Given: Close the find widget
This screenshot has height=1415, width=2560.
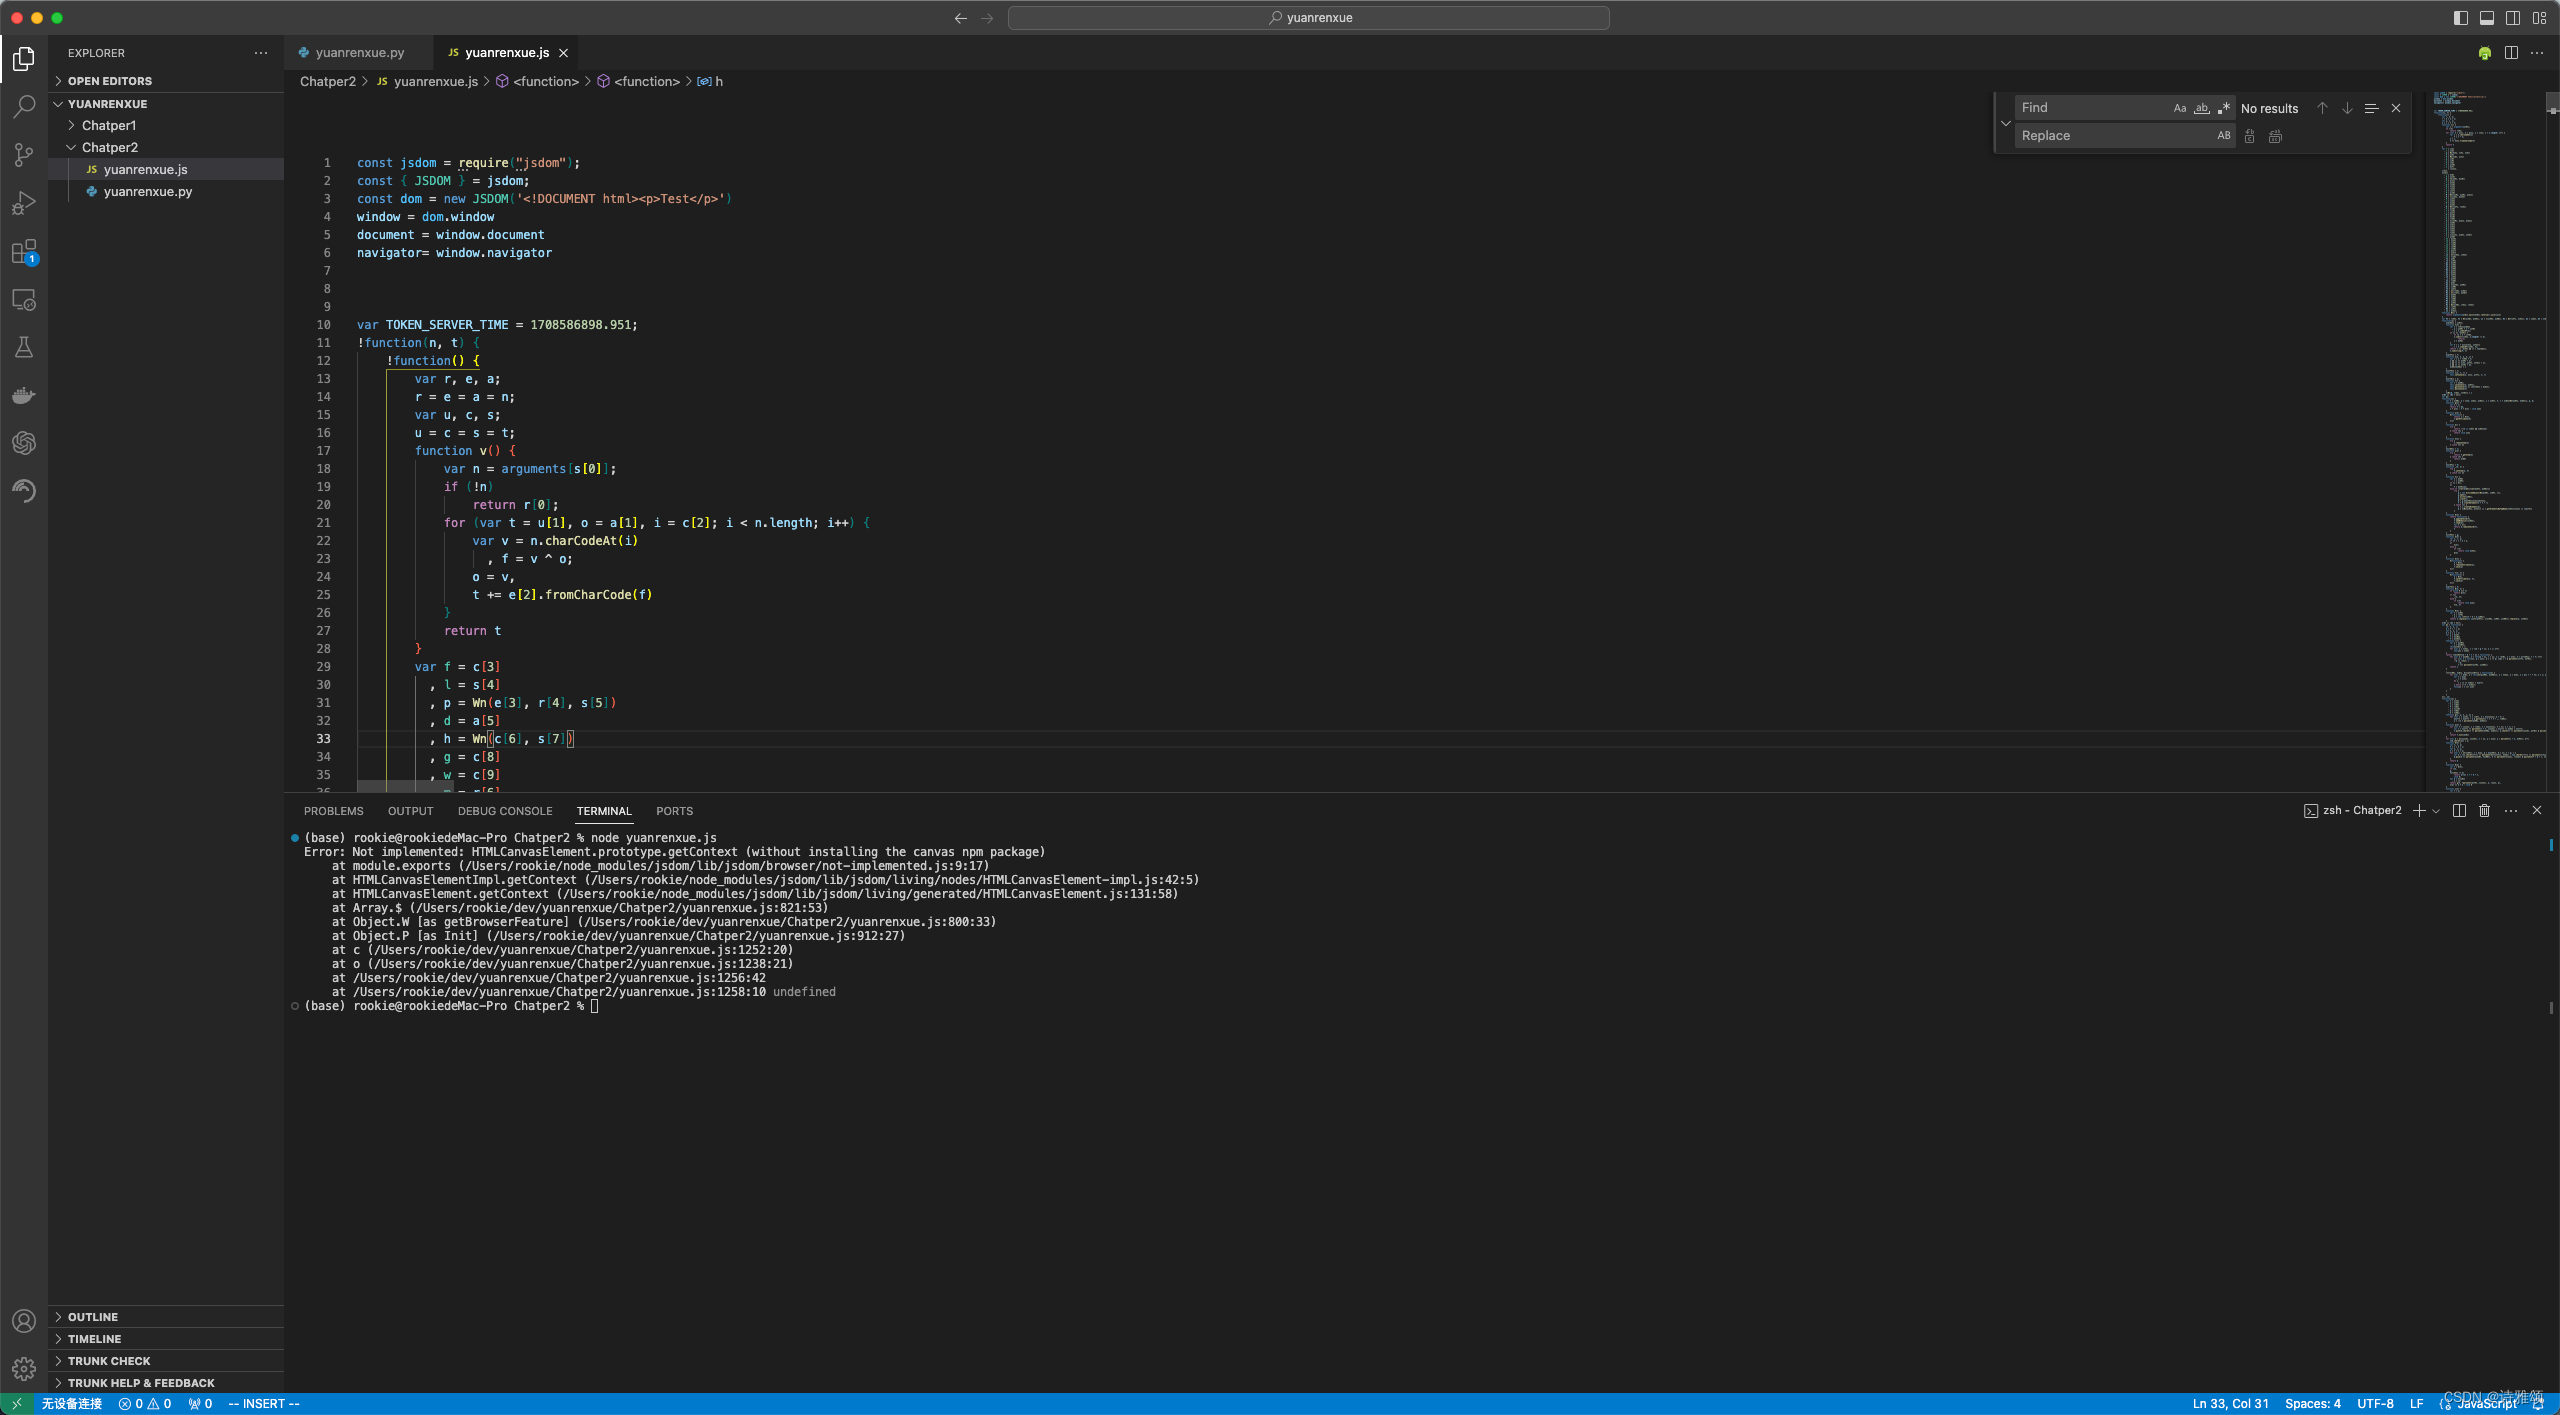Looking at the screenshot, I should pos(2396,108).
